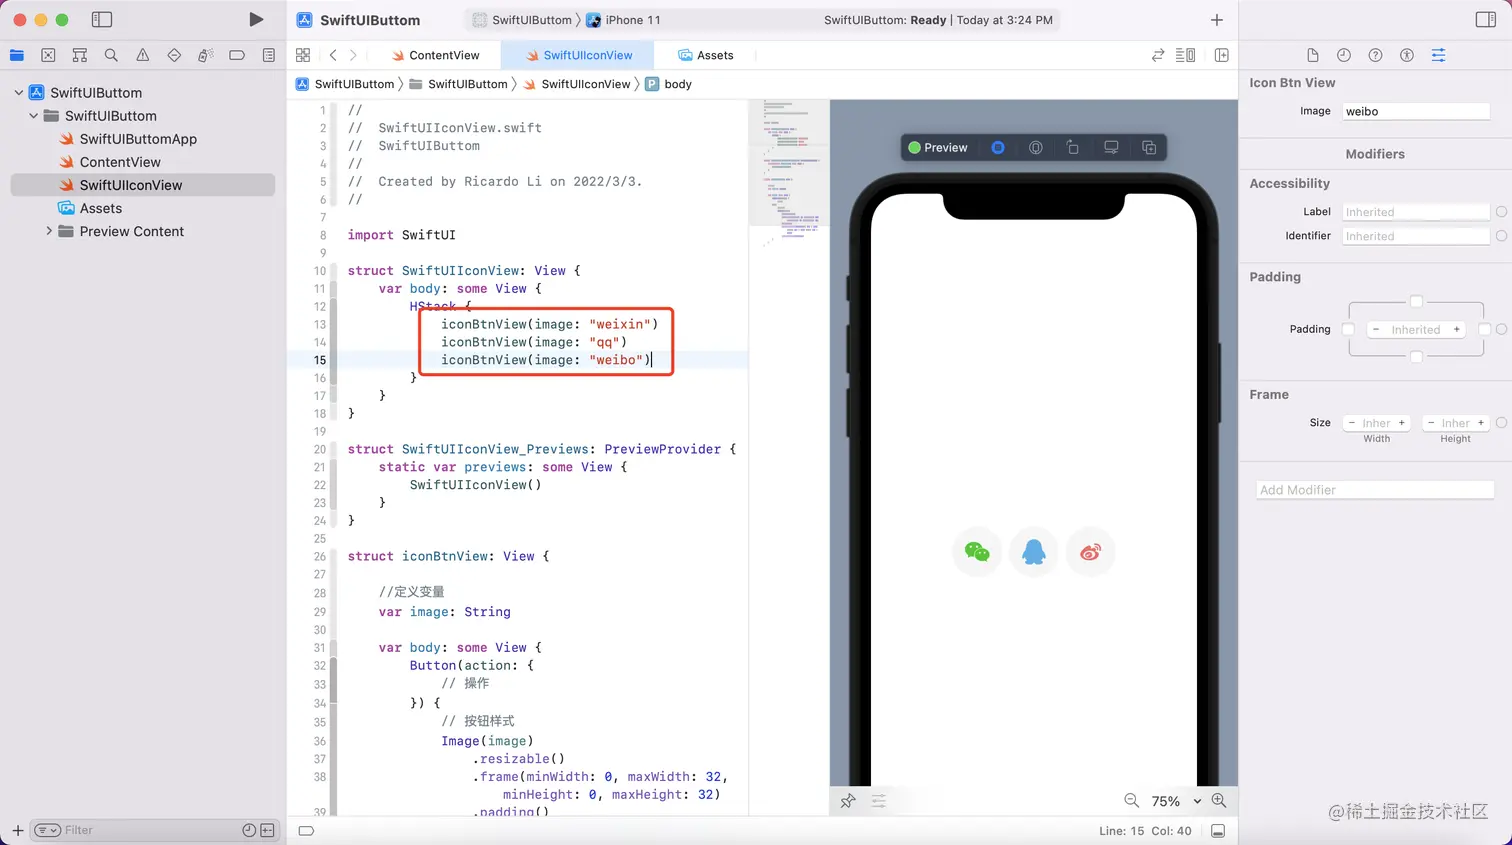Run the app with the play button

(256, 18)
